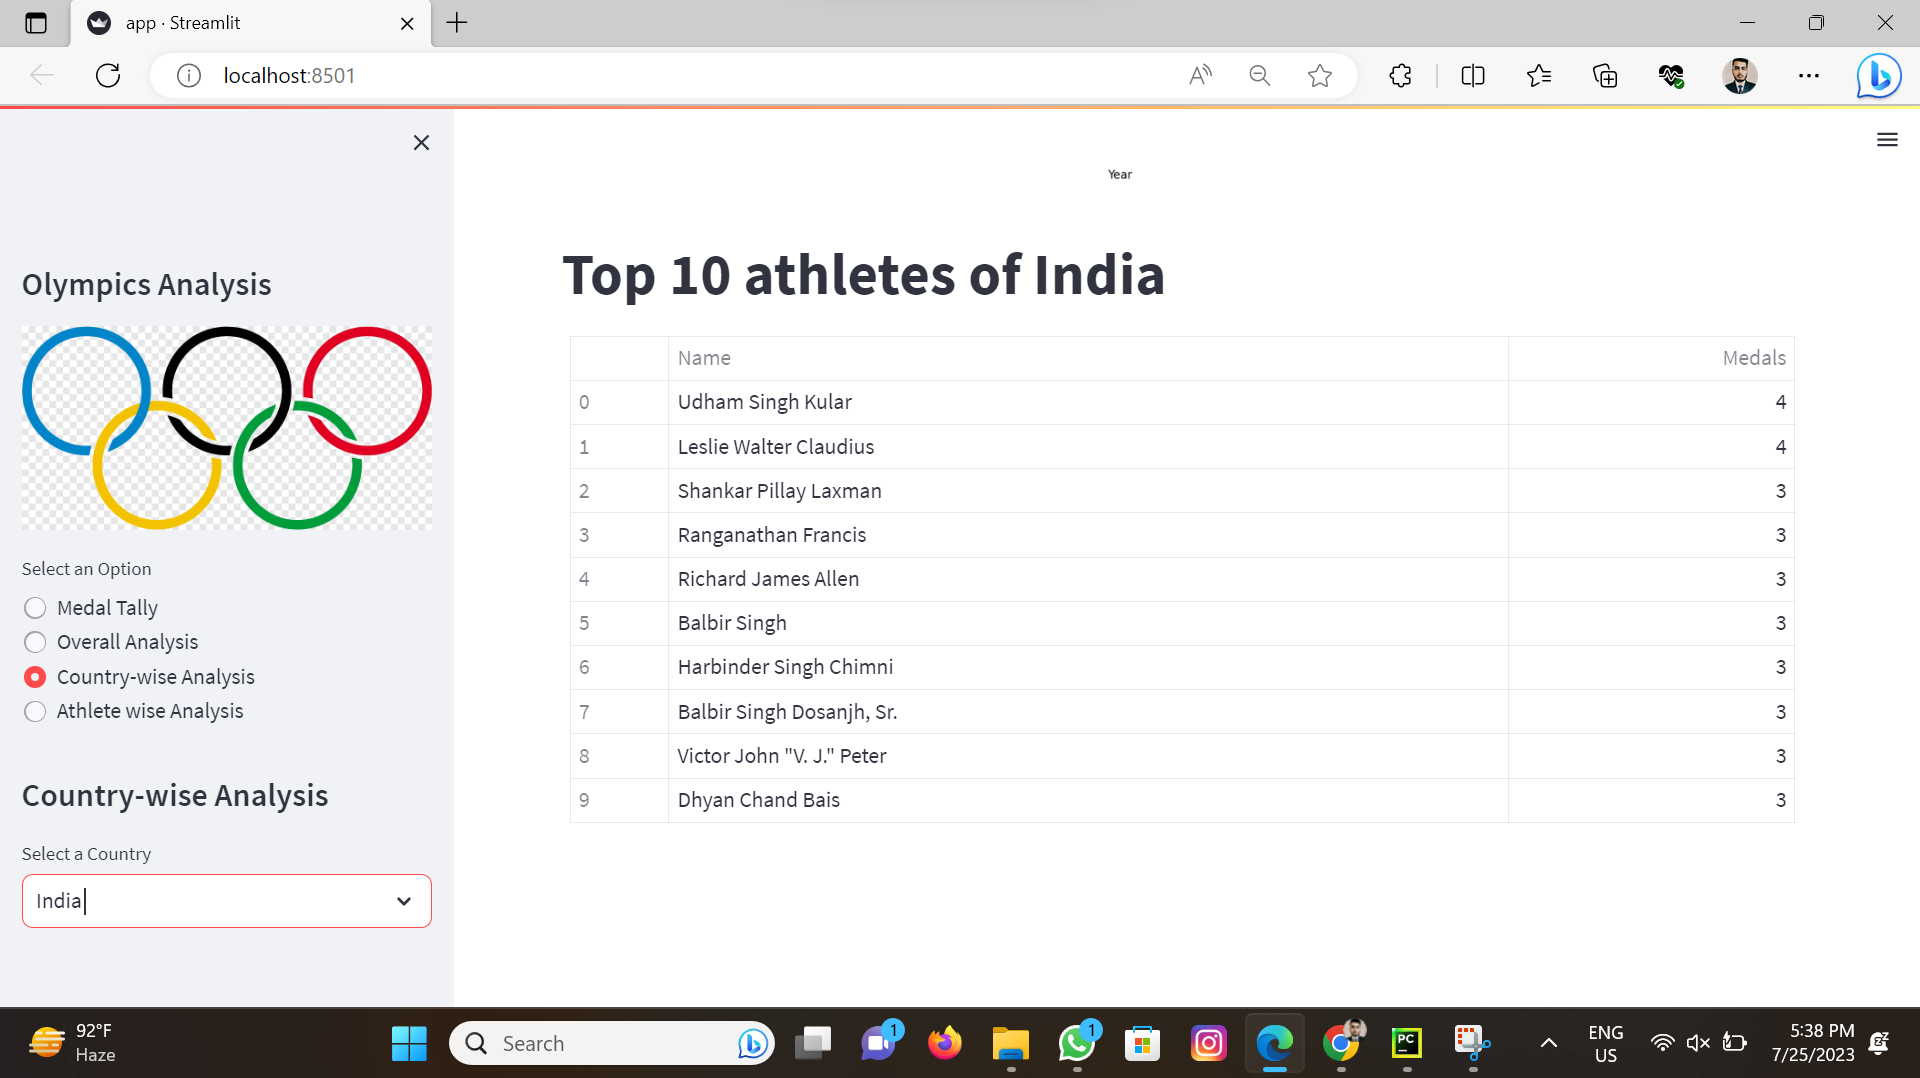
Task: Open the Settings and more menu
Action: pos(1809,75)
